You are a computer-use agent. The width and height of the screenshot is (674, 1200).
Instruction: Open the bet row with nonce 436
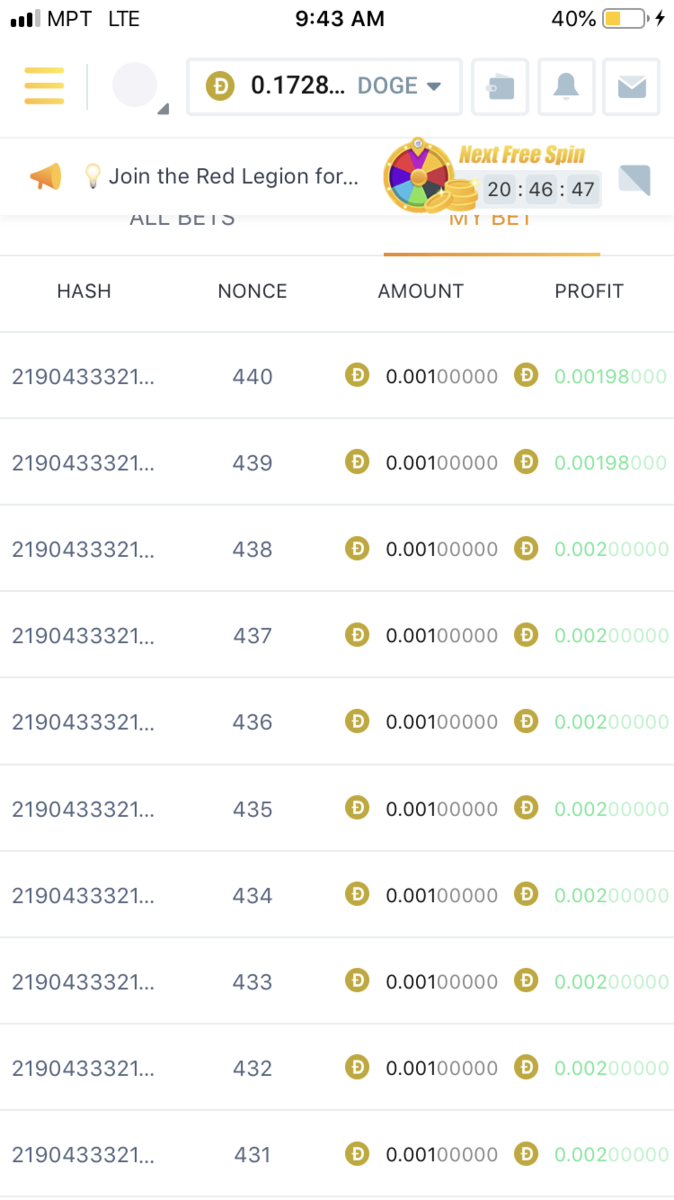(x=252, y=721)
